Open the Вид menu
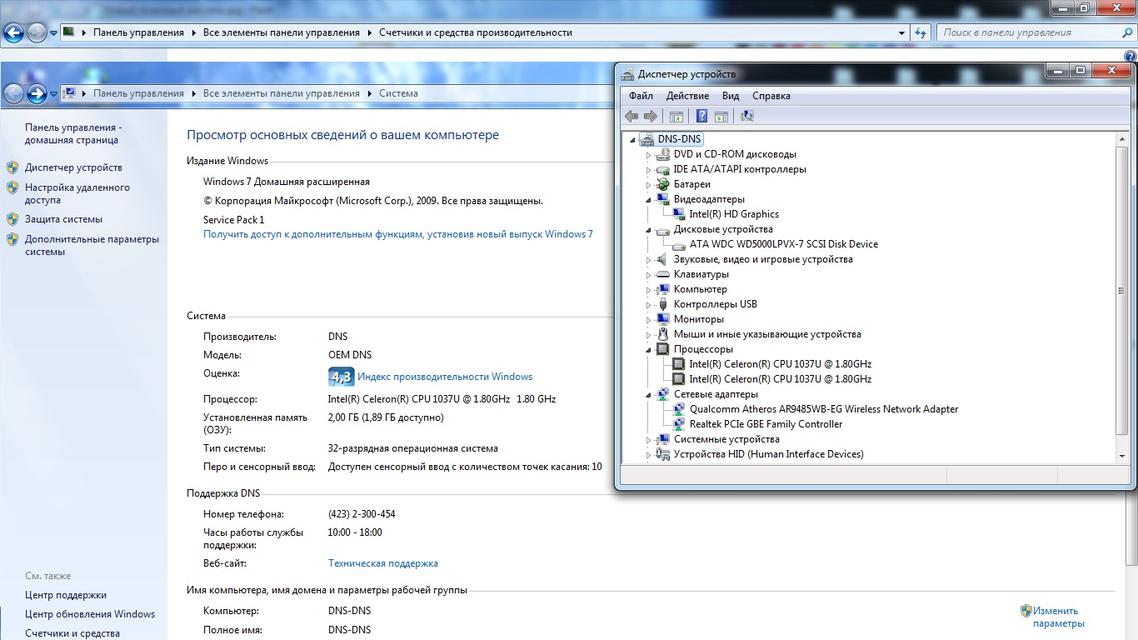 (730, 96)
